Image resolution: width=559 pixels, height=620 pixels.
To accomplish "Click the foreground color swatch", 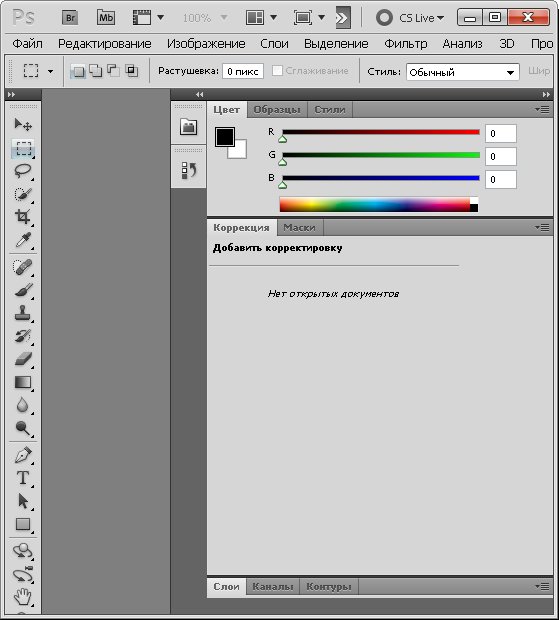I will (x=225, y=137).
